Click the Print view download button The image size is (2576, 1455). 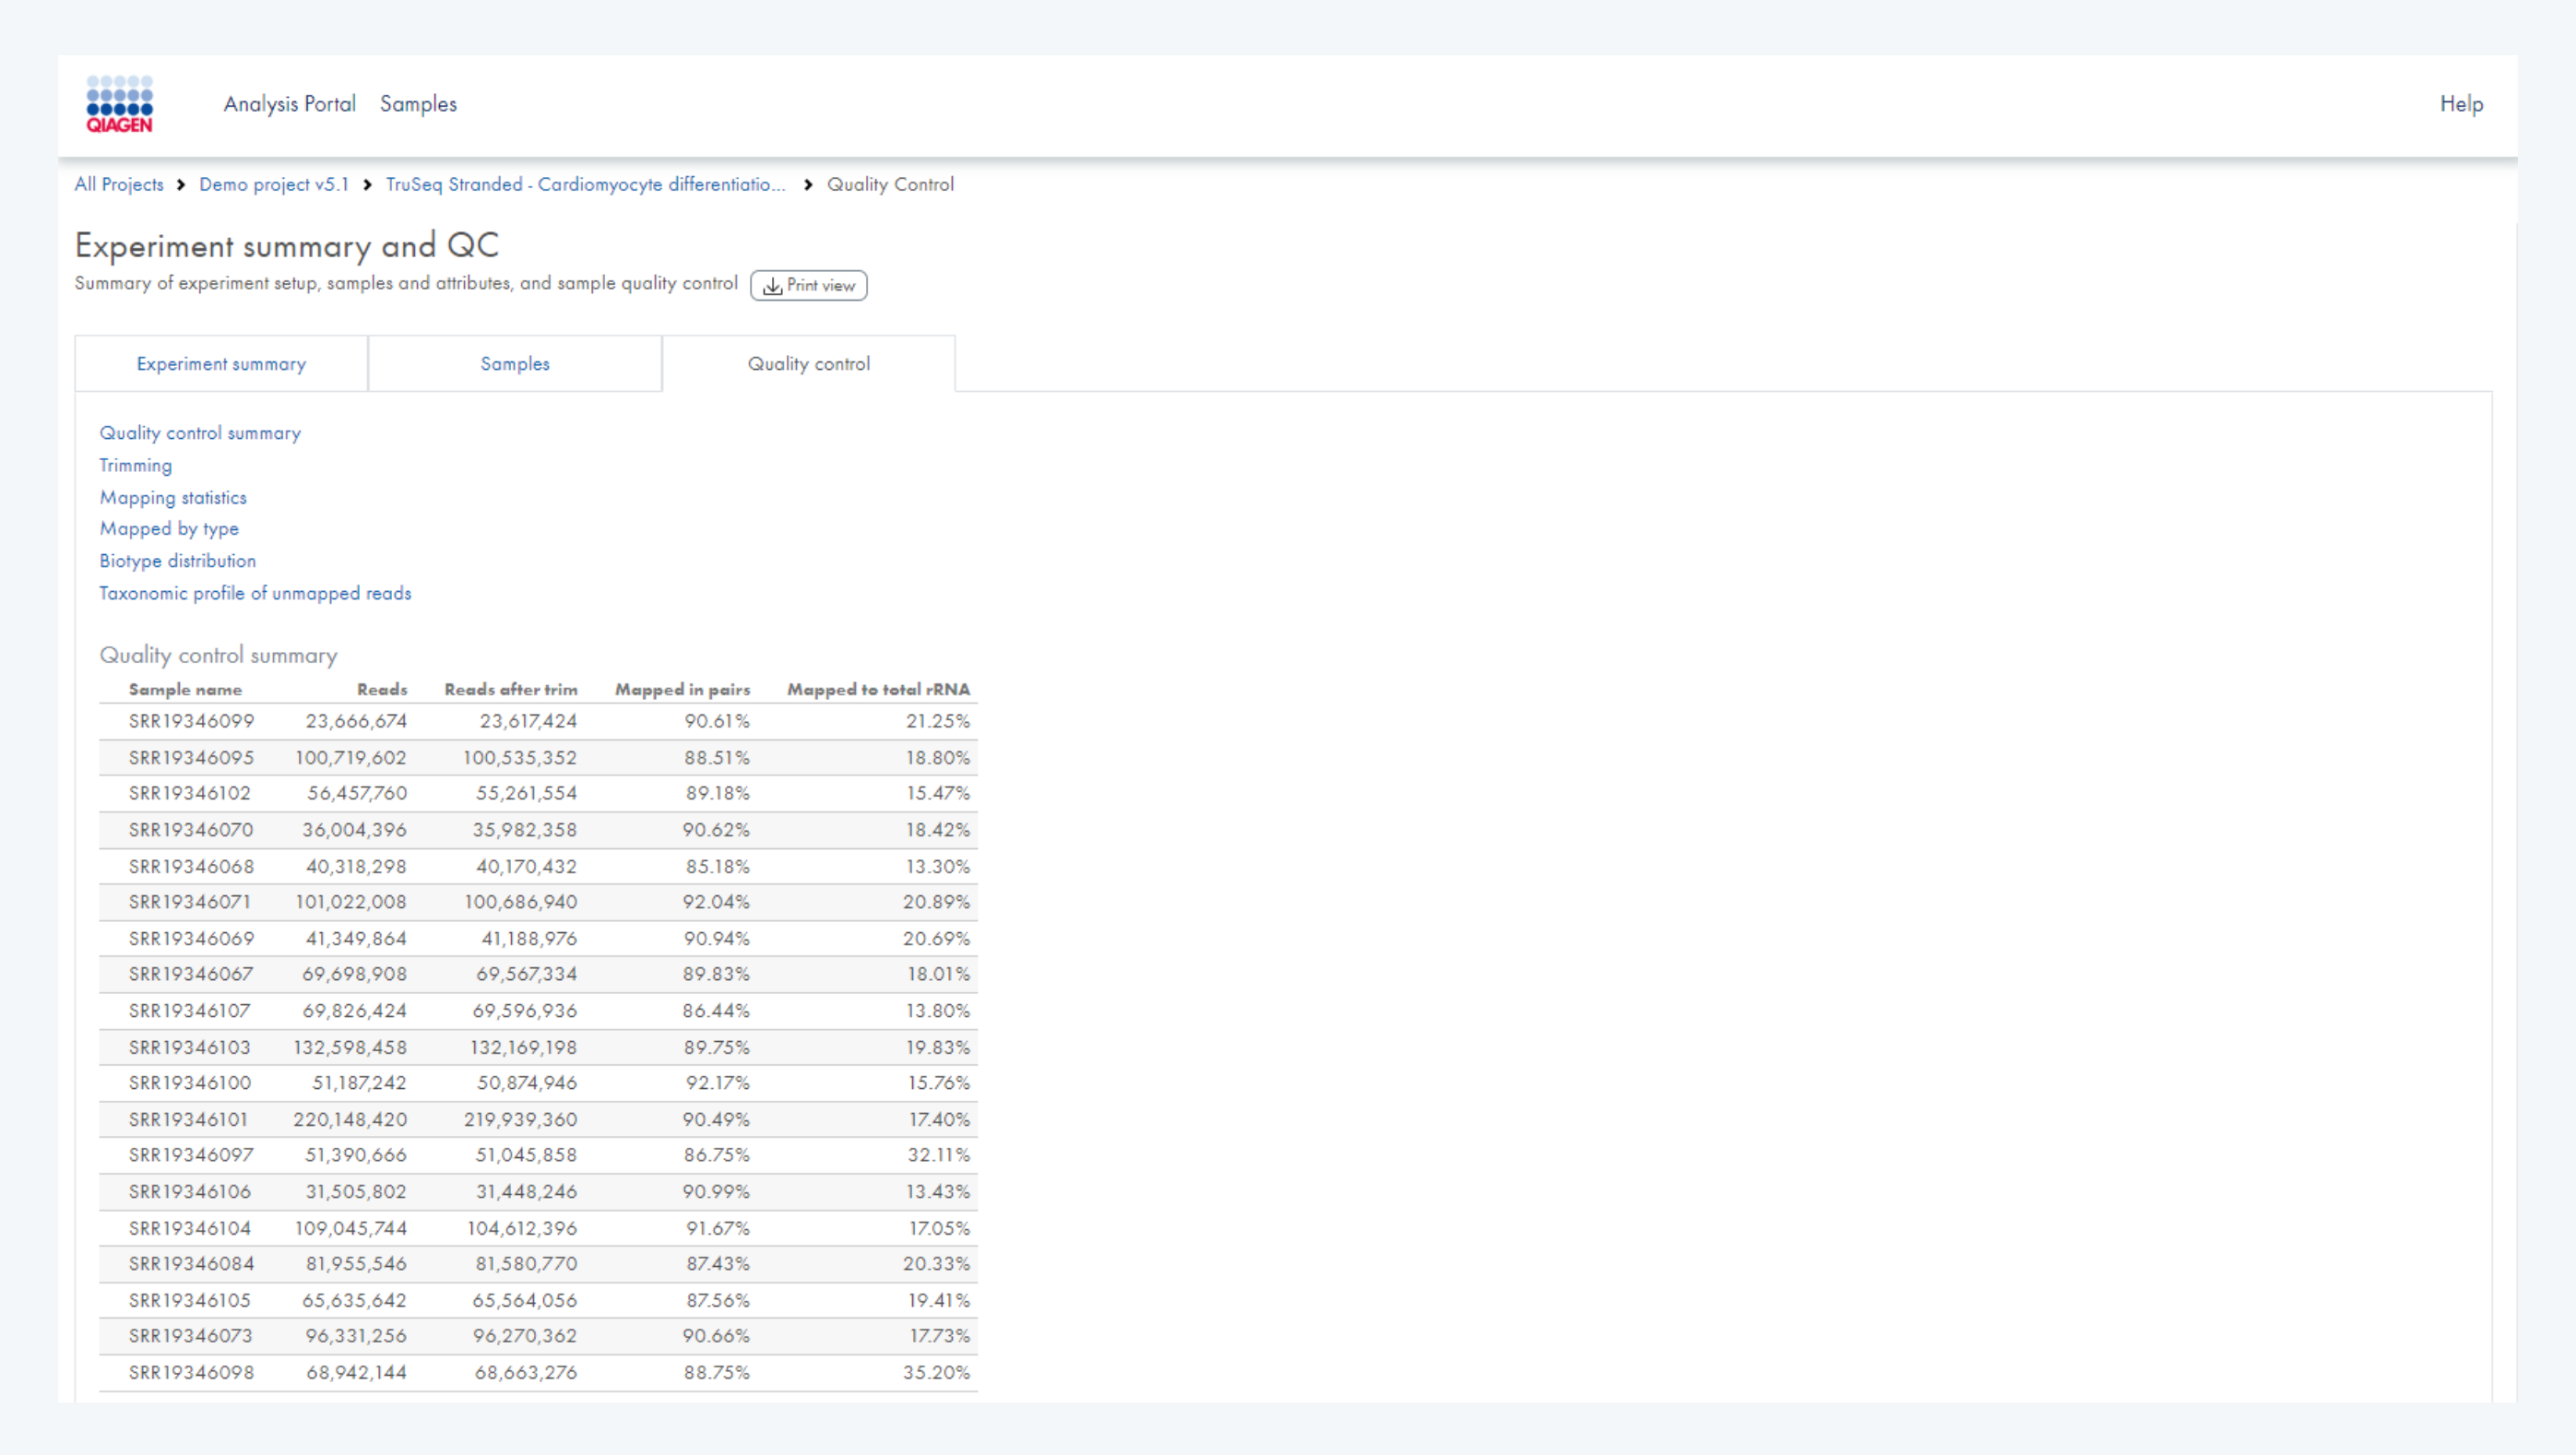[x=808, y=286]
